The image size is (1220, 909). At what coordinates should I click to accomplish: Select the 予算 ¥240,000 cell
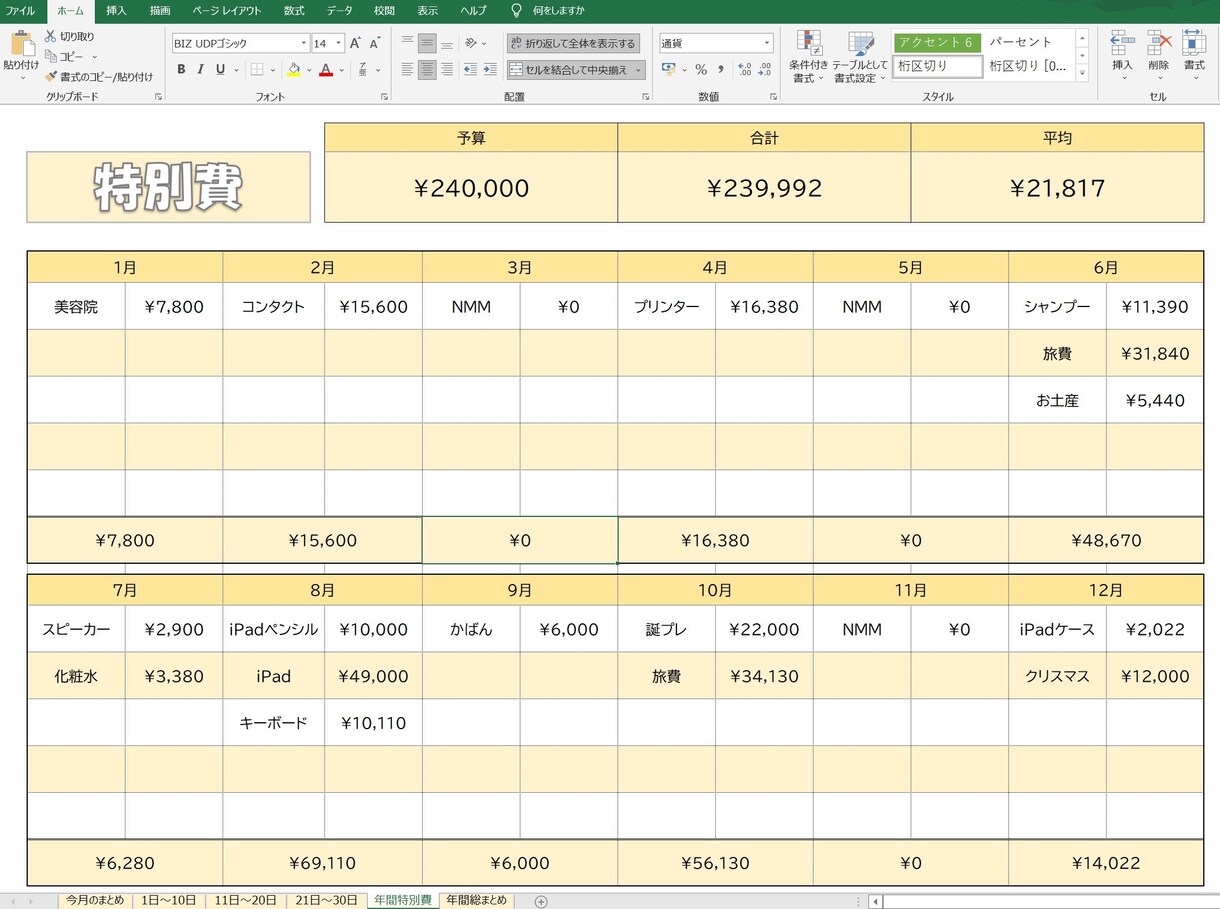471,187
